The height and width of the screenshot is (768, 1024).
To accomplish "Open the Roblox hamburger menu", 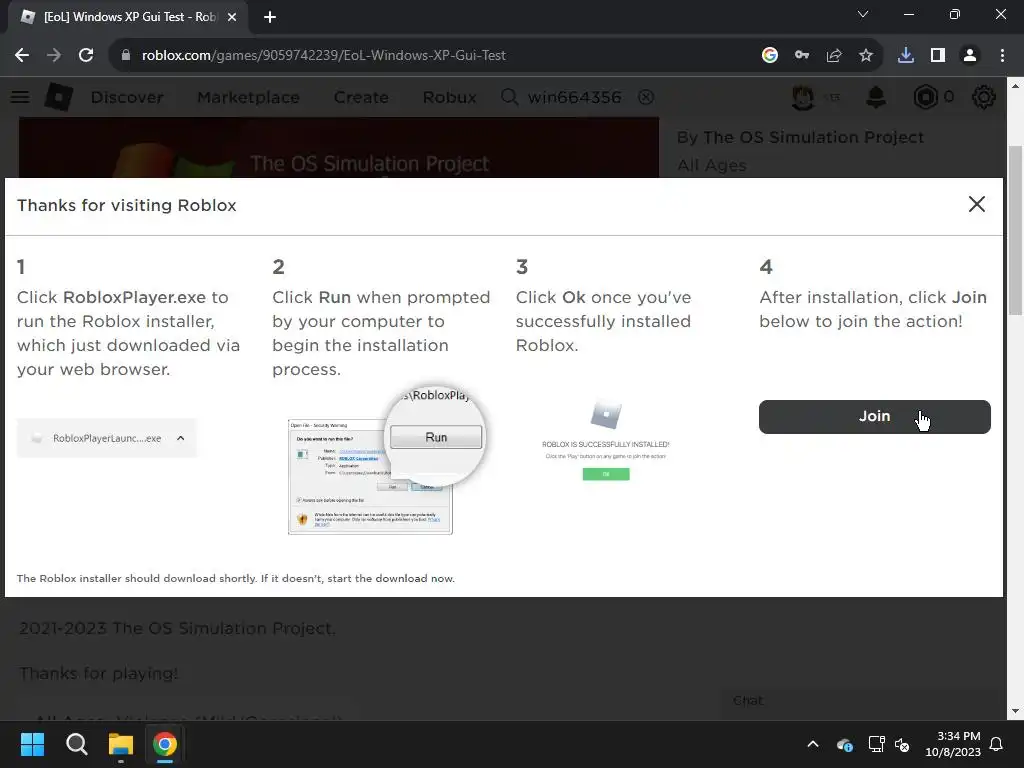I will point(20,97).
